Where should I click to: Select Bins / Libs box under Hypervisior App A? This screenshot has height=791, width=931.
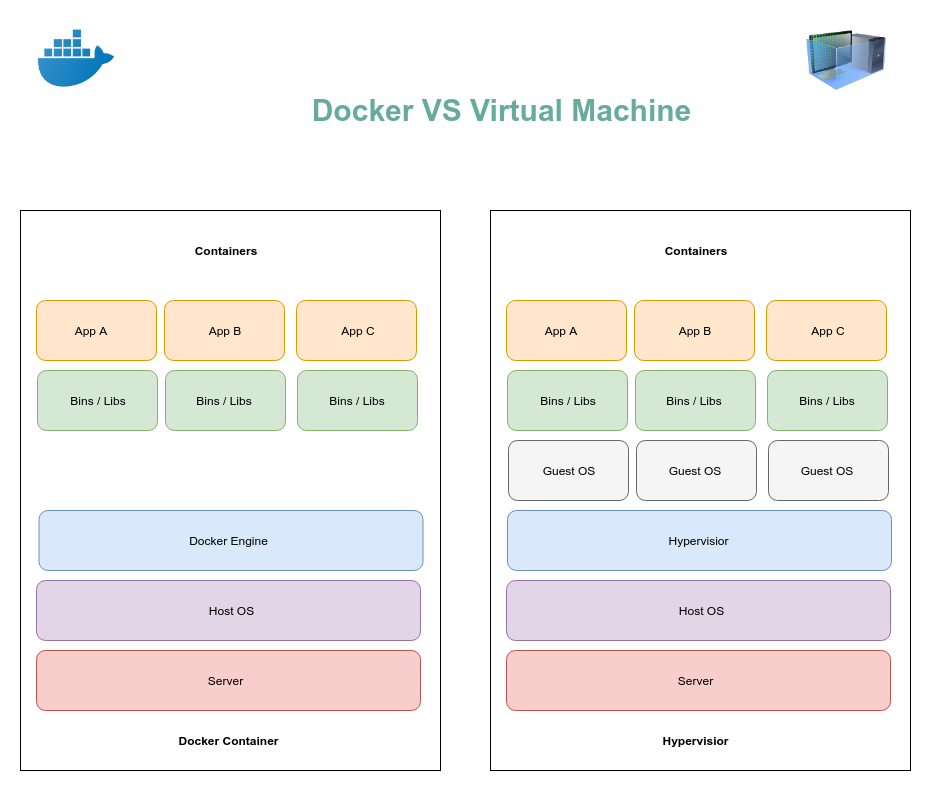[568, 401]
